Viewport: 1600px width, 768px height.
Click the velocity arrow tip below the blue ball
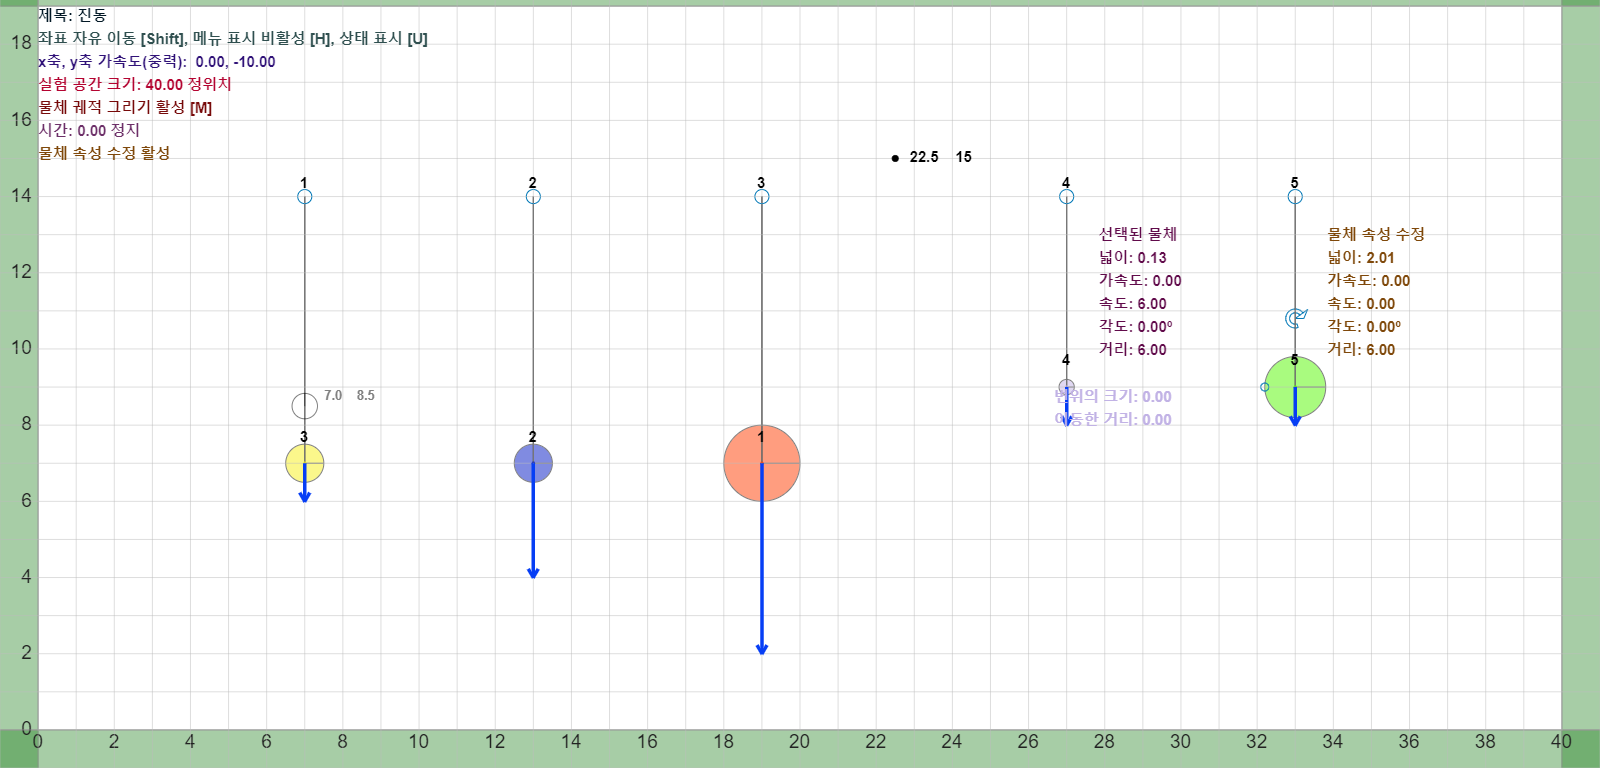coord(533,574)
